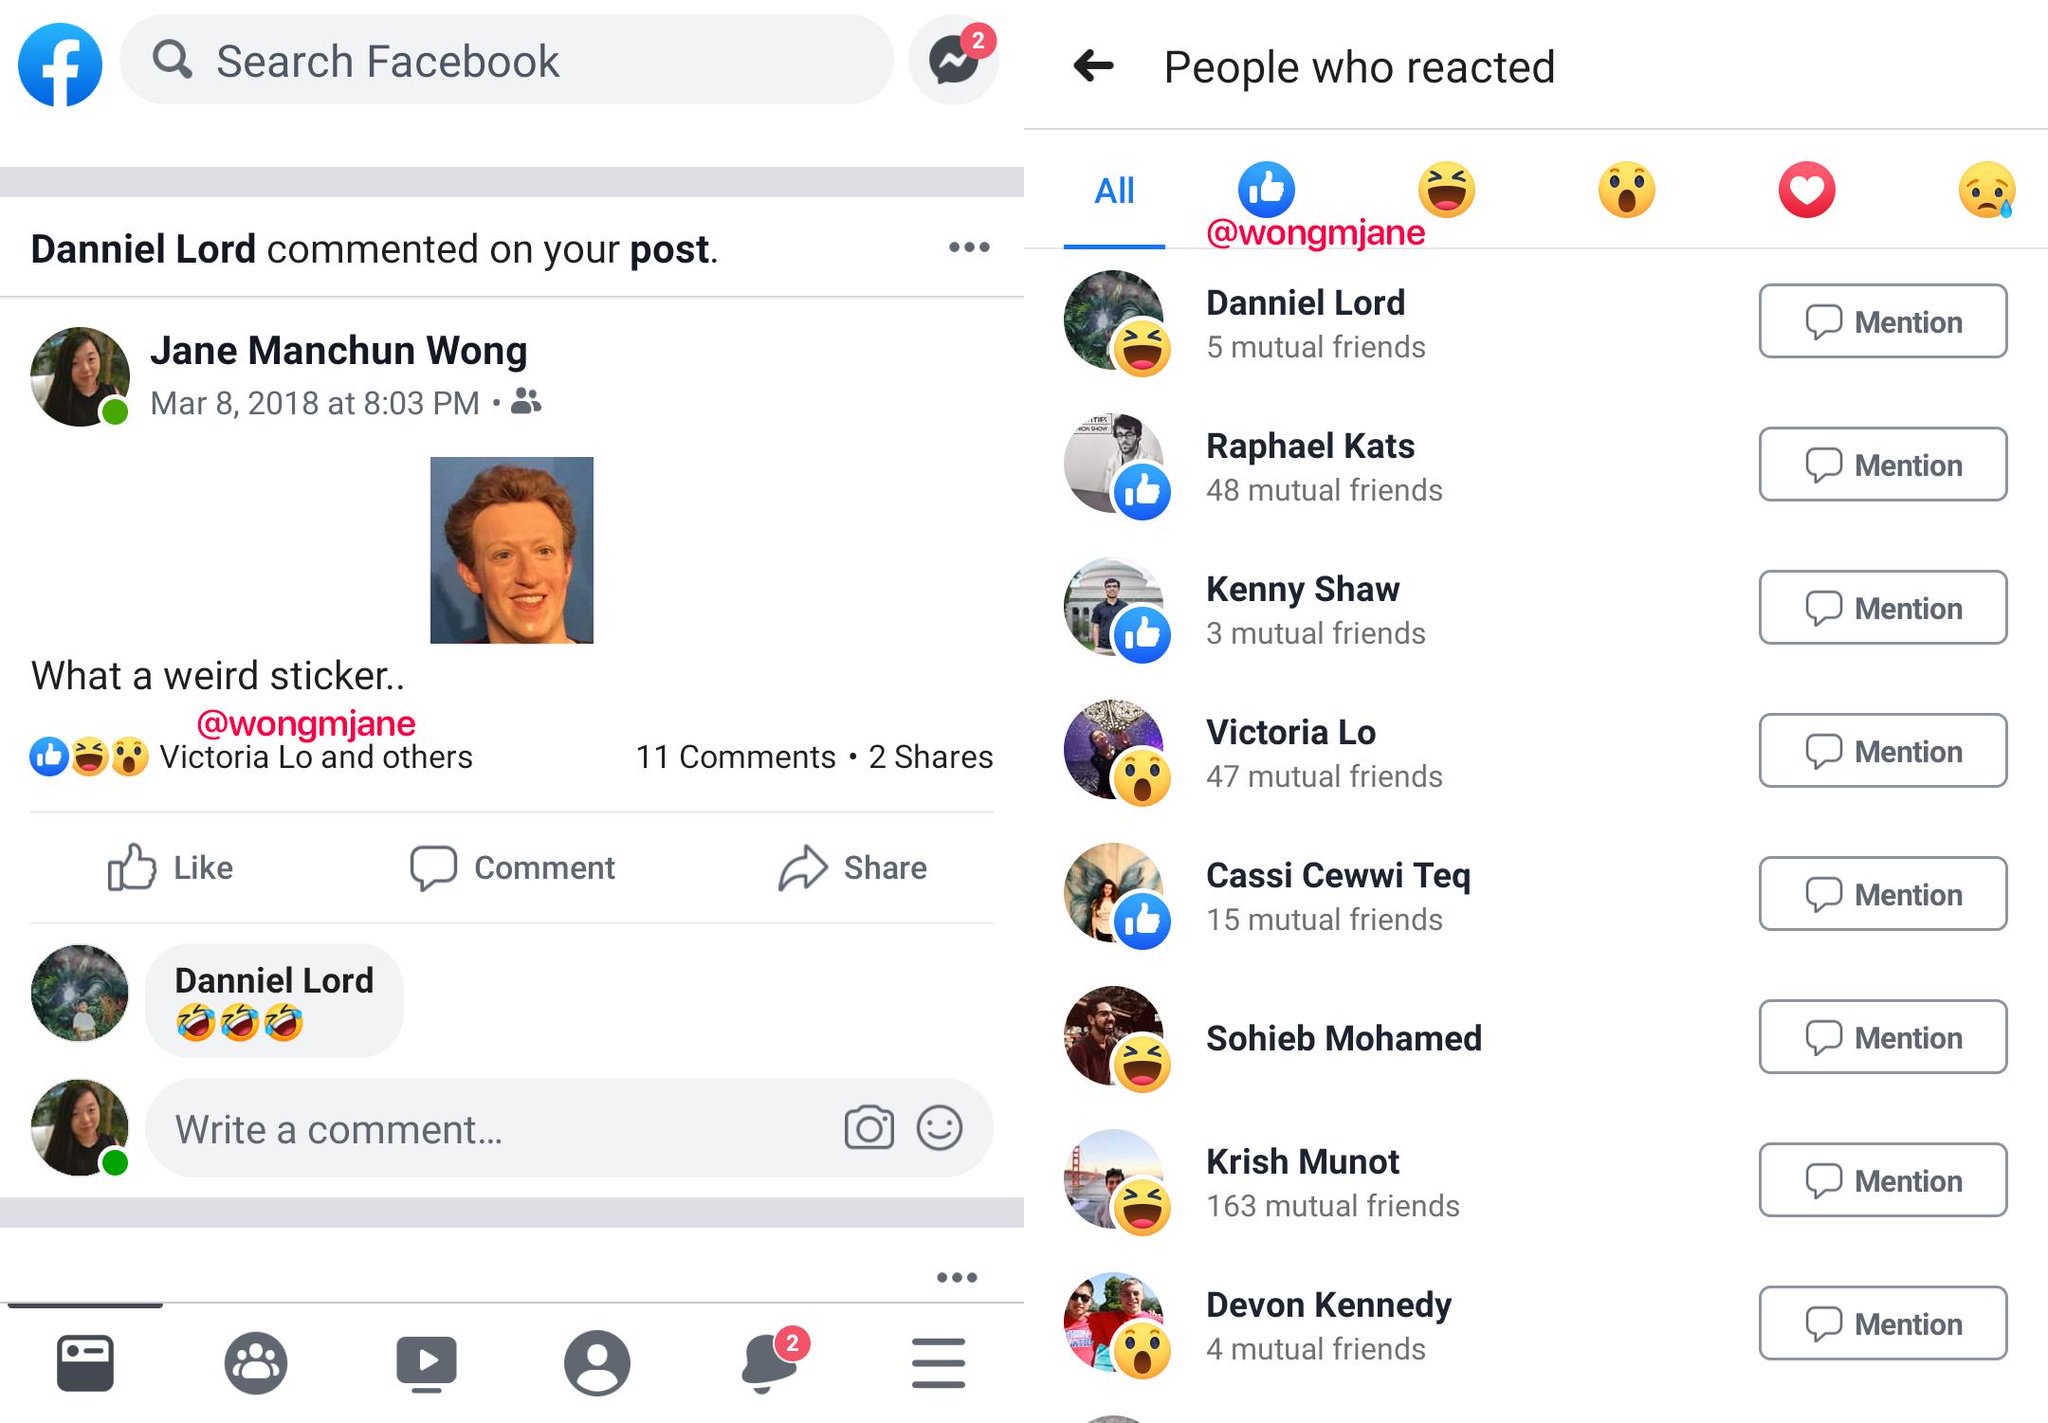Click the Wow reaction emoji filter
The image size is (2048, 1423).
[x=1625, y=188]
